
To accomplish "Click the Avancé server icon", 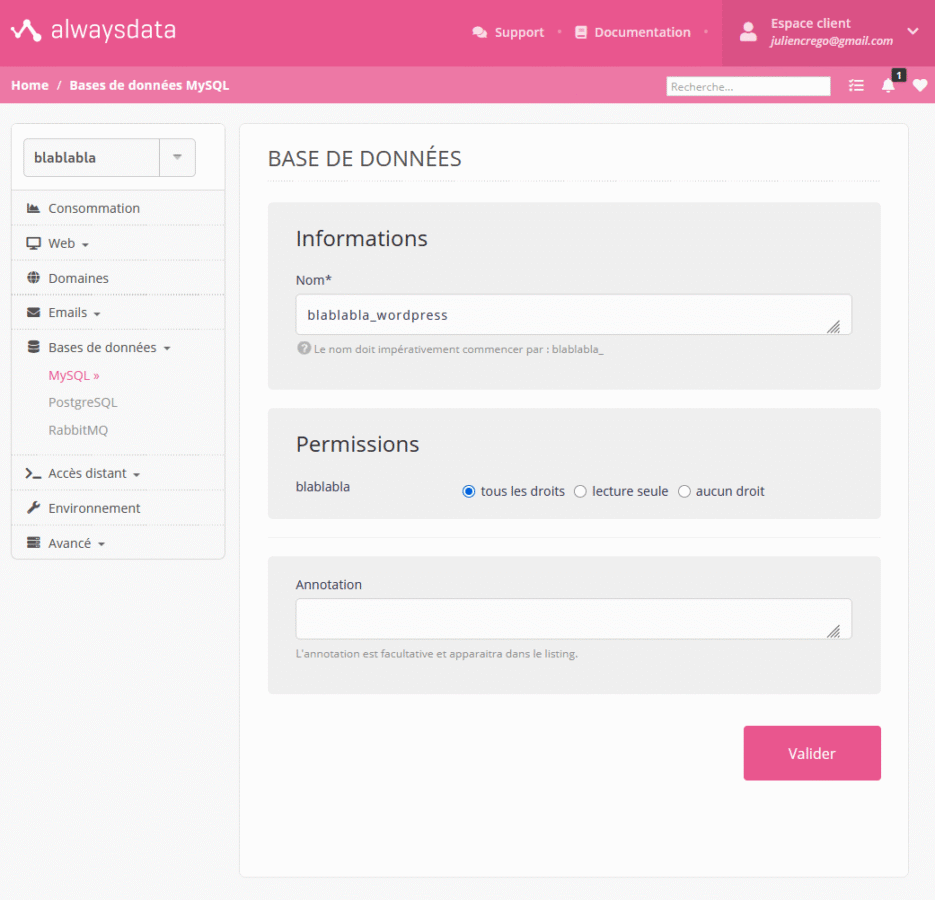I will [x=33, y=543].
